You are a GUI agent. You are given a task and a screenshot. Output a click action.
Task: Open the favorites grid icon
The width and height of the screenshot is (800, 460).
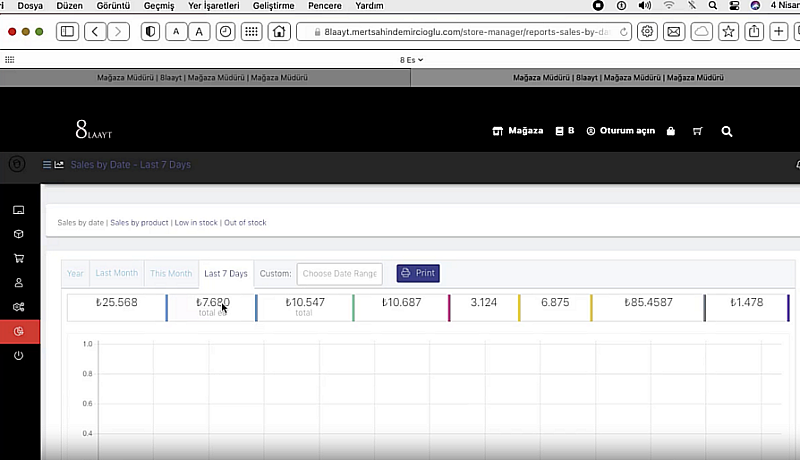[10, 60]
